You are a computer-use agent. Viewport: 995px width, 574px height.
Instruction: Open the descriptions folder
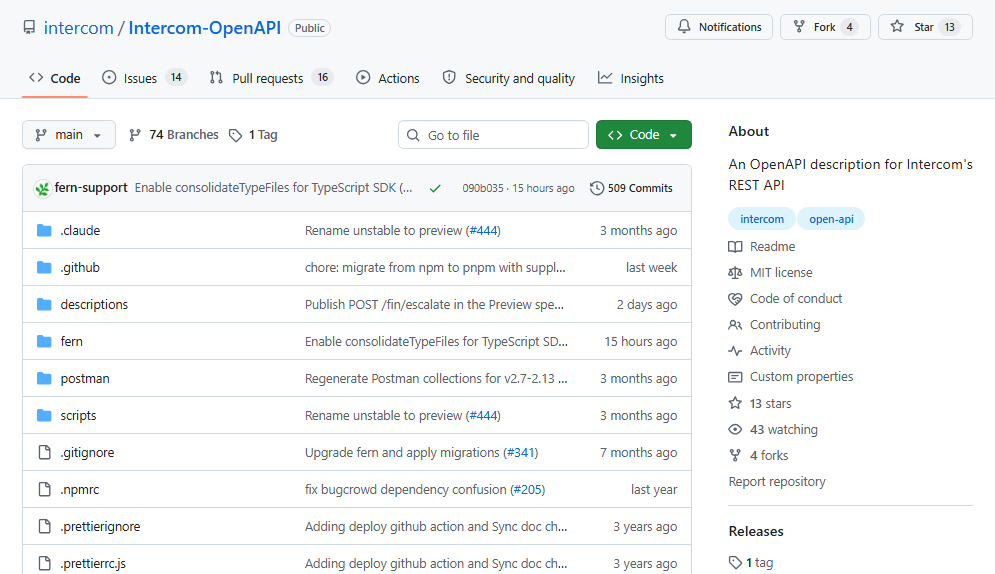point(94,304)
